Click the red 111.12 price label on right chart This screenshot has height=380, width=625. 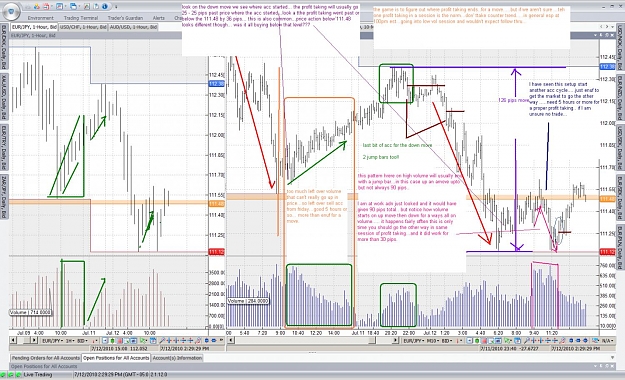[607, 252]
